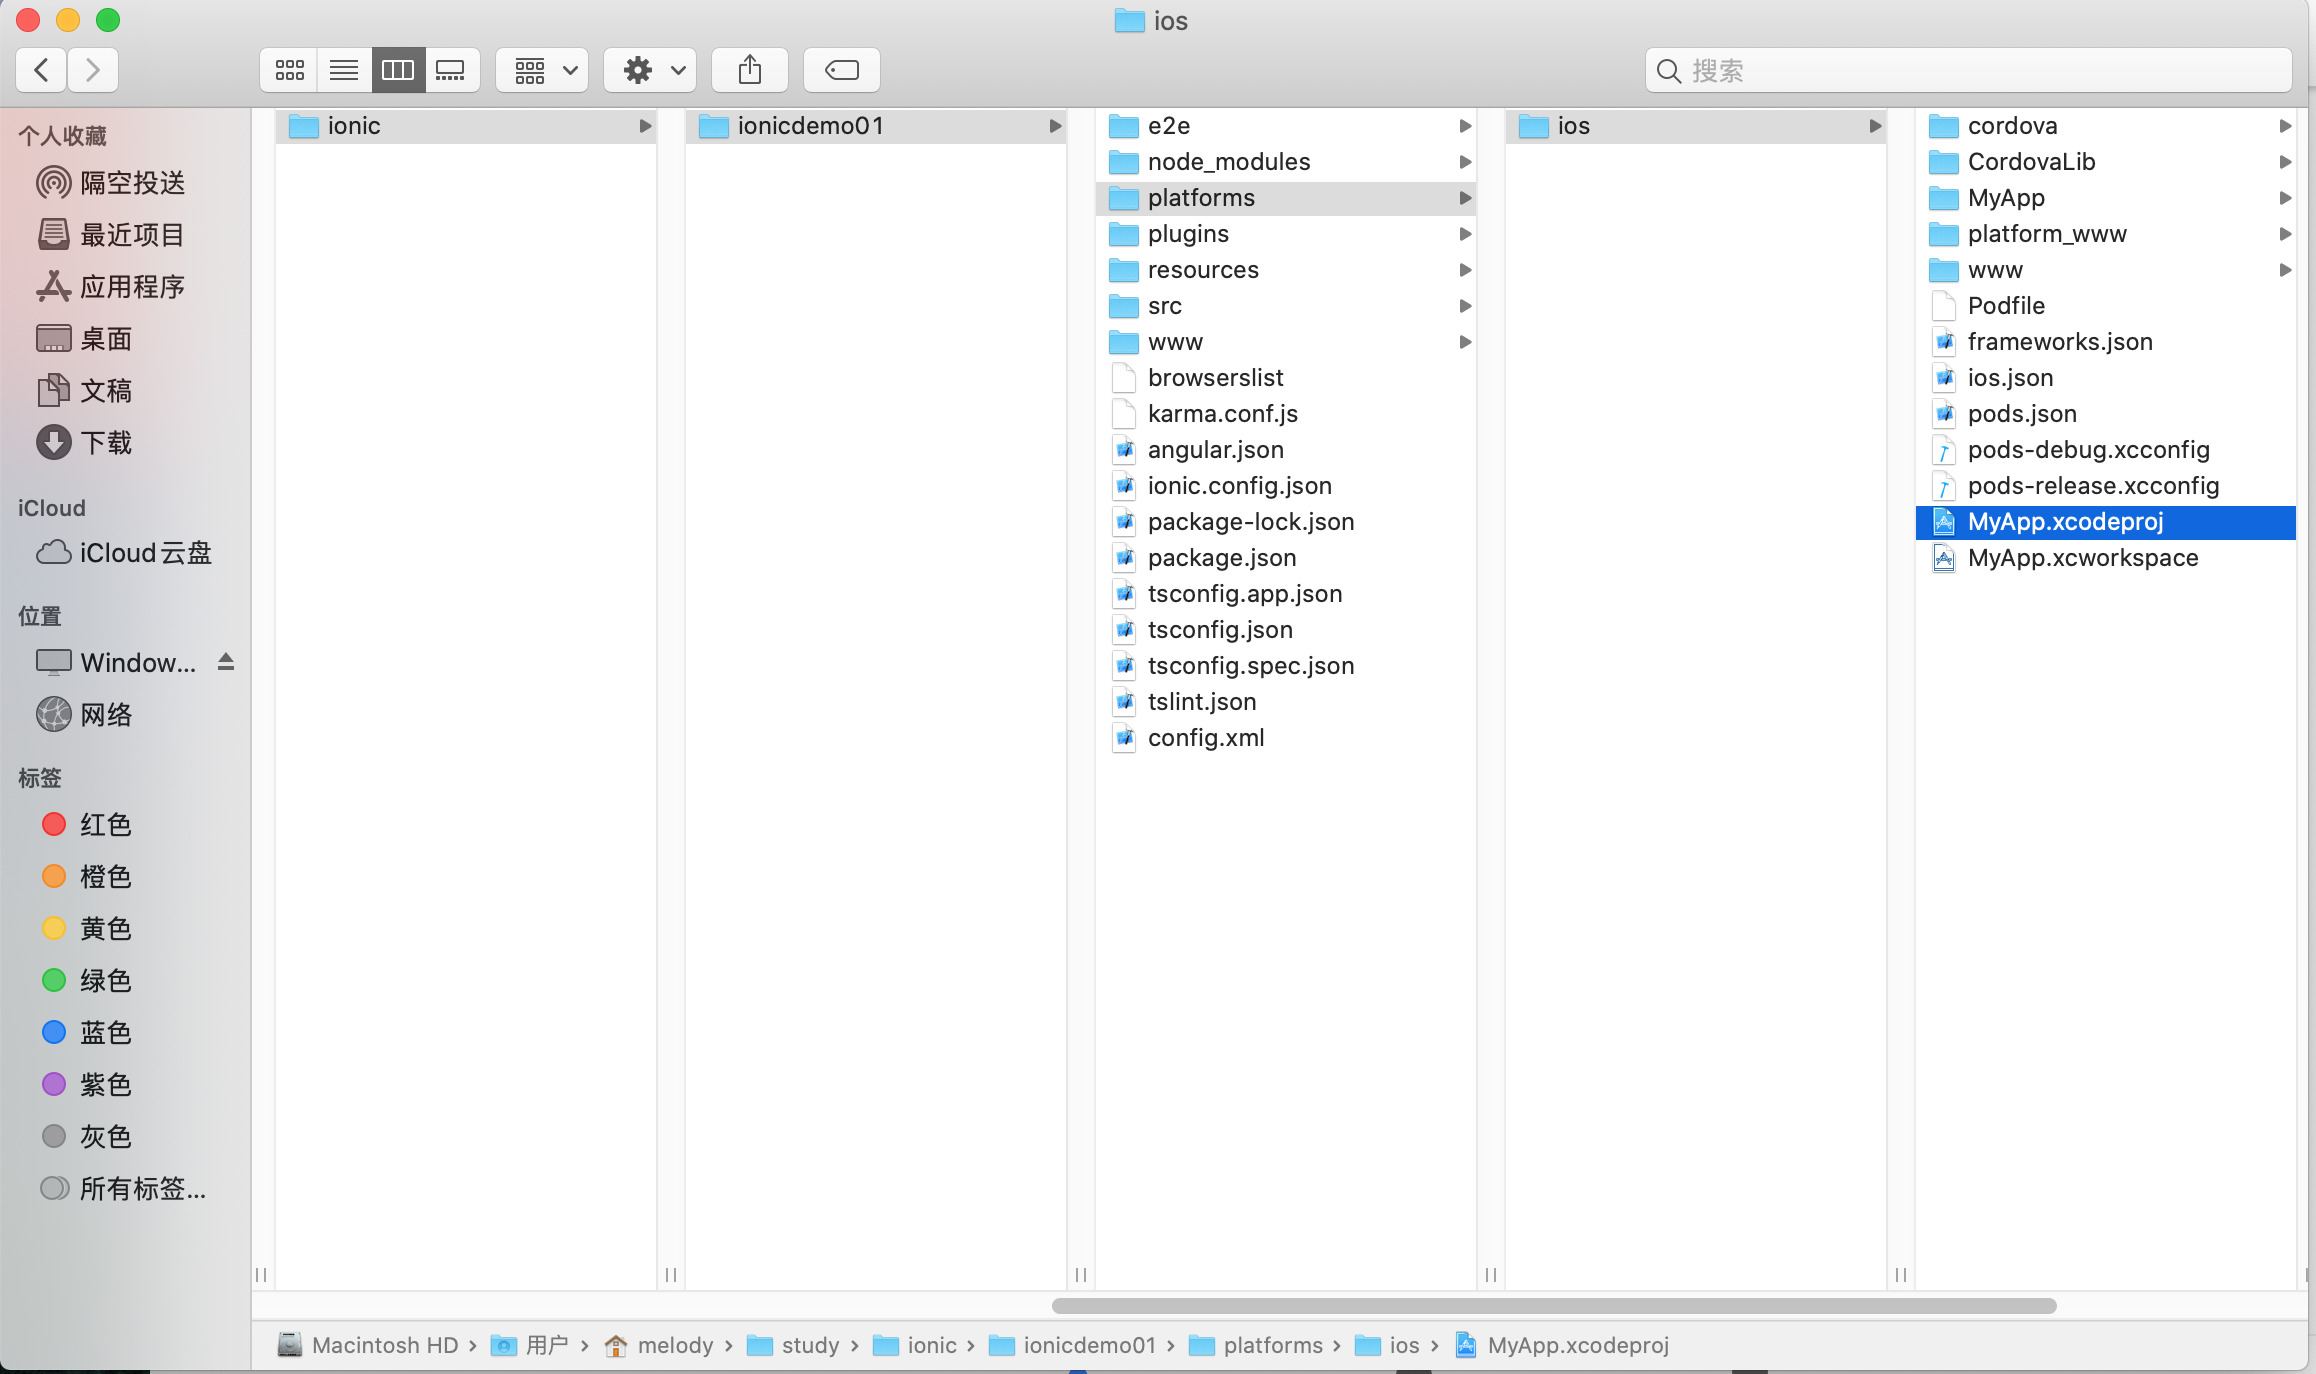This screenshot has height=1374, width=2316.
Task: Select config.xml file icon
Action: click(1124, 738)
